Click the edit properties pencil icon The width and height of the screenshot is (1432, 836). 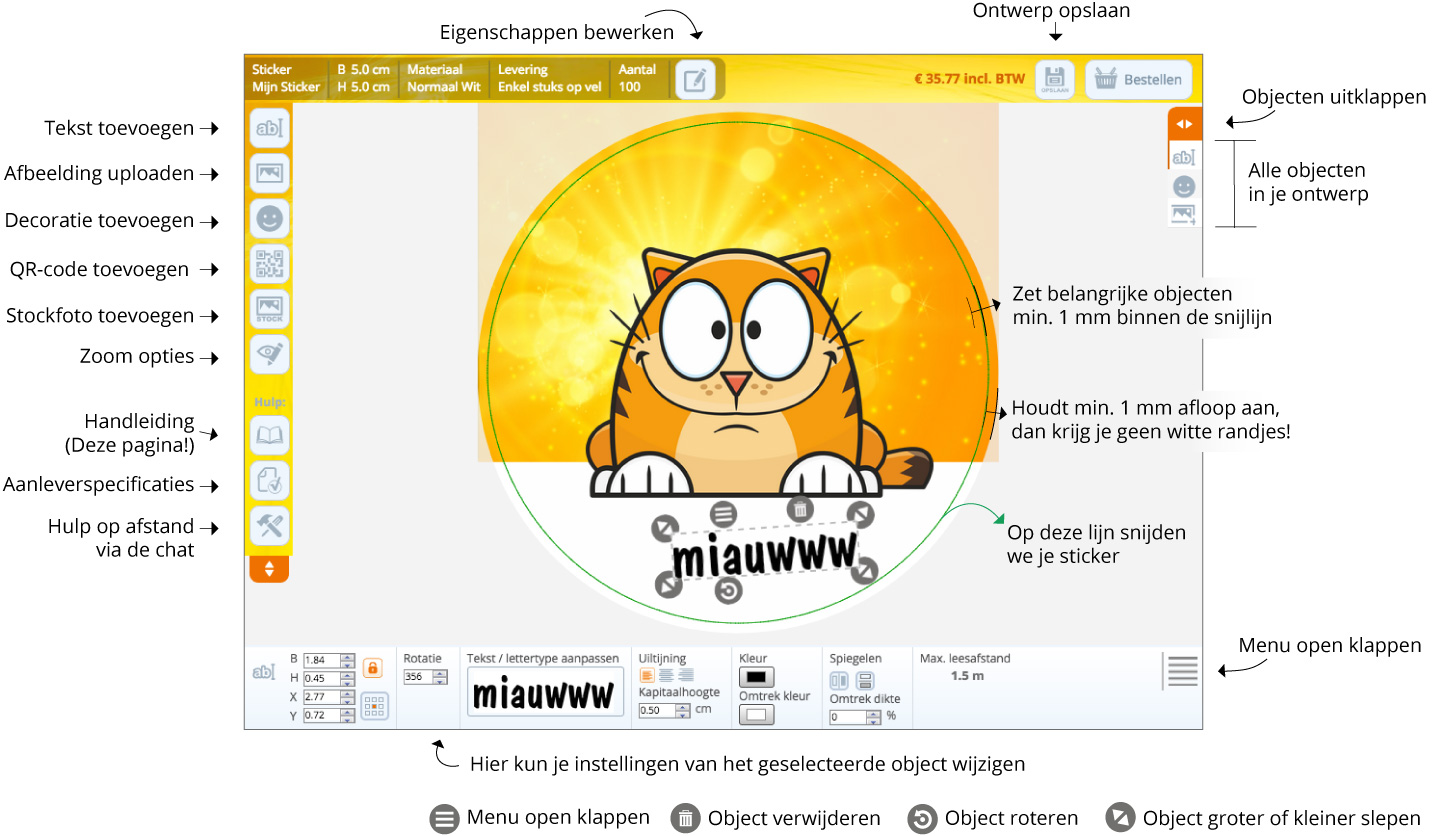pyautogui.click(x=694, y=80)
